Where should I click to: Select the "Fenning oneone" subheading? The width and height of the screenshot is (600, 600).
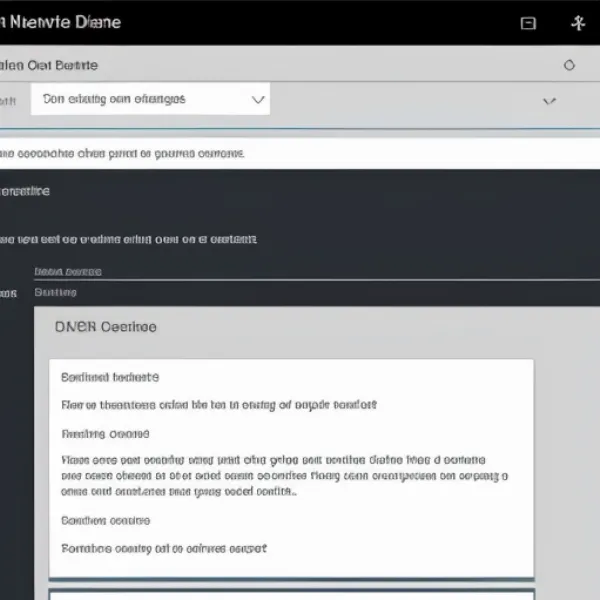(x=105, y=434)
